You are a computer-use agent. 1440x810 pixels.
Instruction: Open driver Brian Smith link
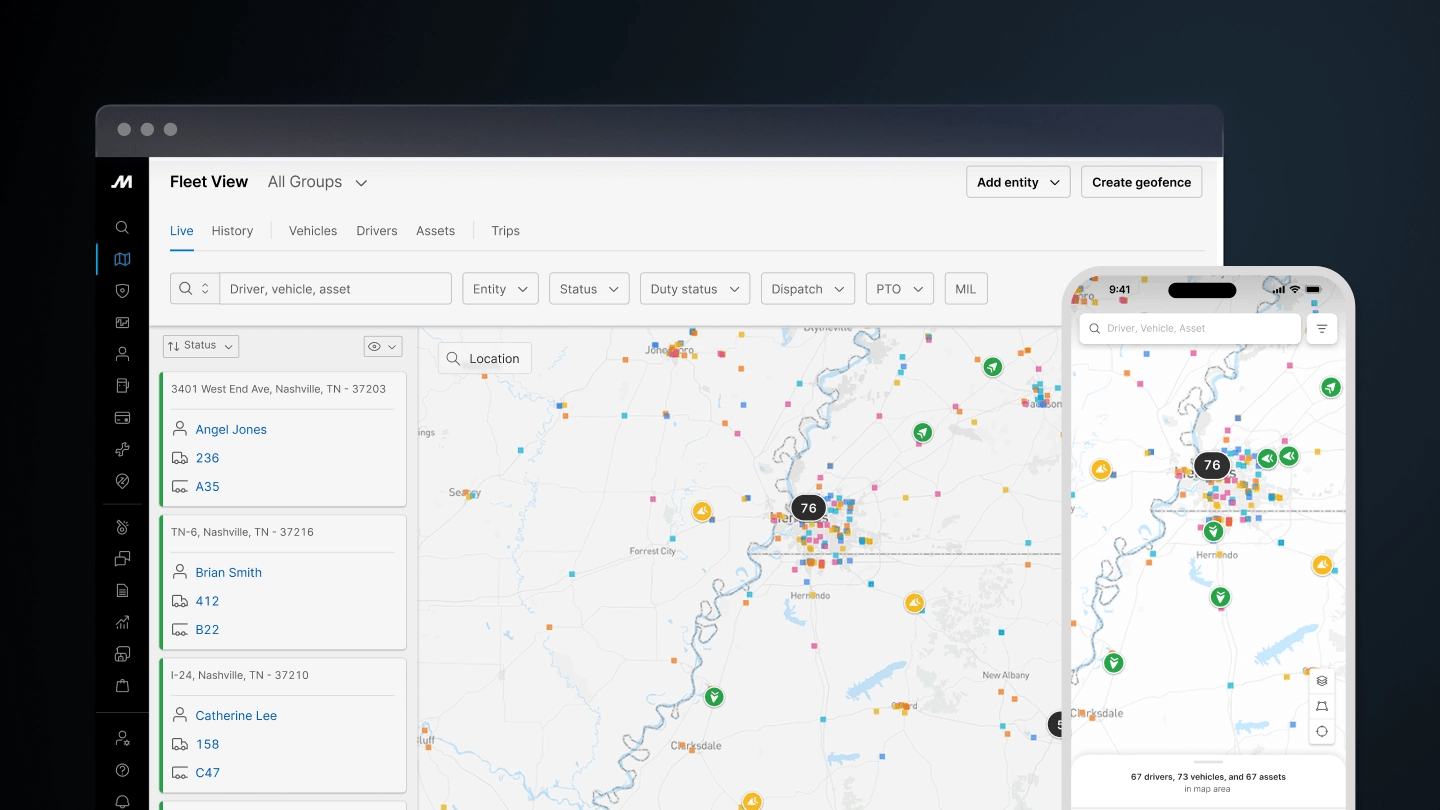coord(228,573)
